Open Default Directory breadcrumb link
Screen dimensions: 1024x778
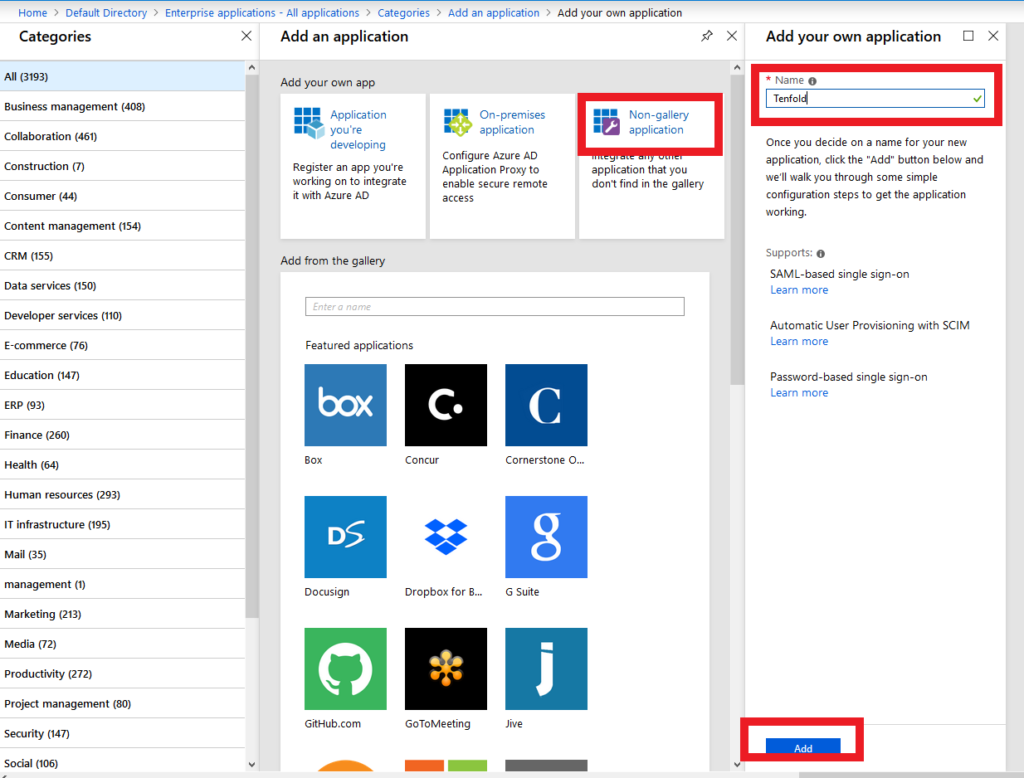(106, 12)
